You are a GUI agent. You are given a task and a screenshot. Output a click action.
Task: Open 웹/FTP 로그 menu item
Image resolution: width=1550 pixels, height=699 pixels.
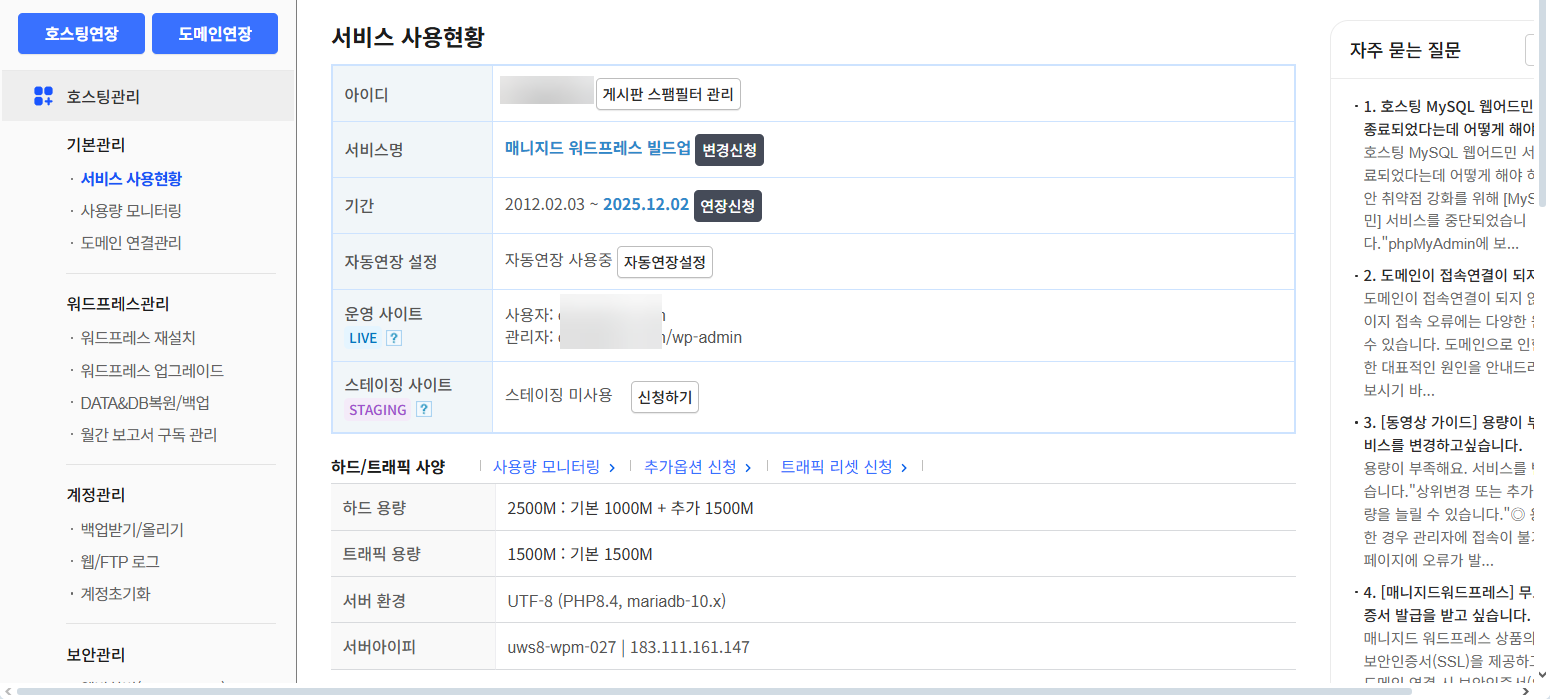(x=120, y=562)
